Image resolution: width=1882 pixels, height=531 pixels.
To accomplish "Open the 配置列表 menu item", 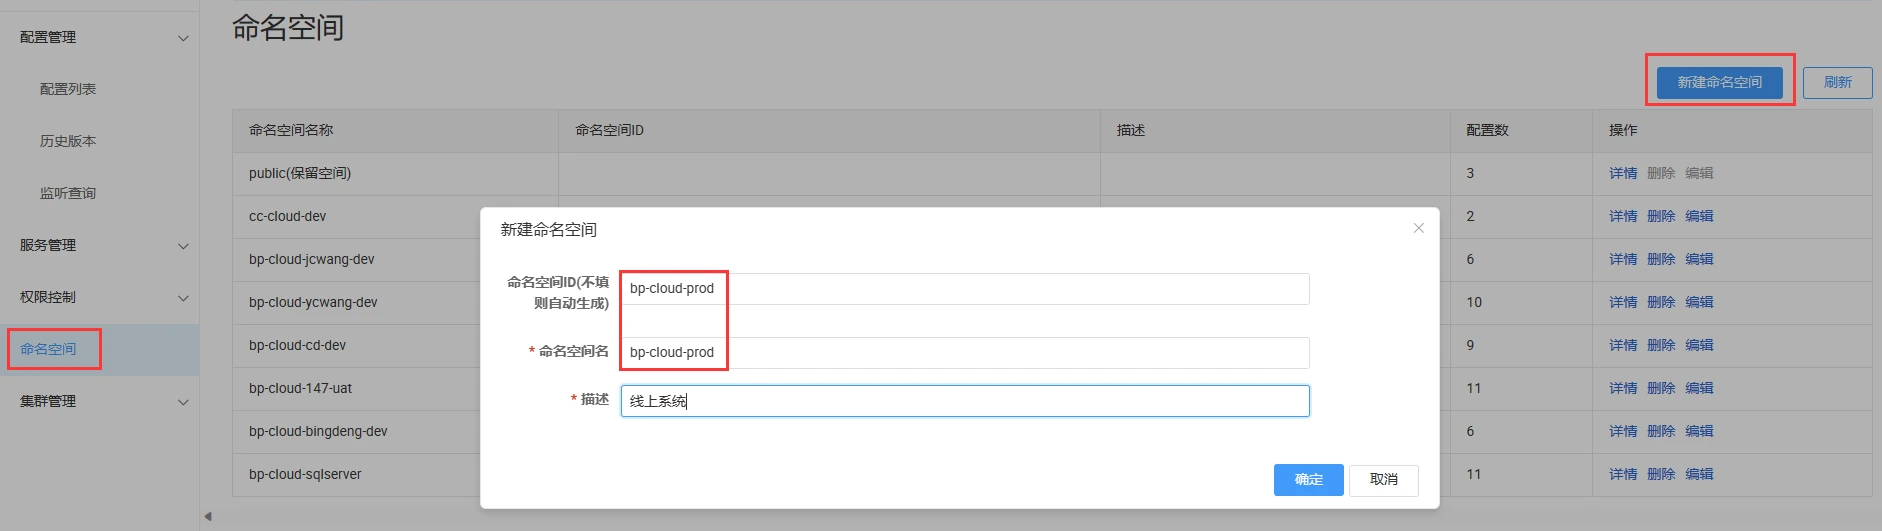I will point(68,89).
